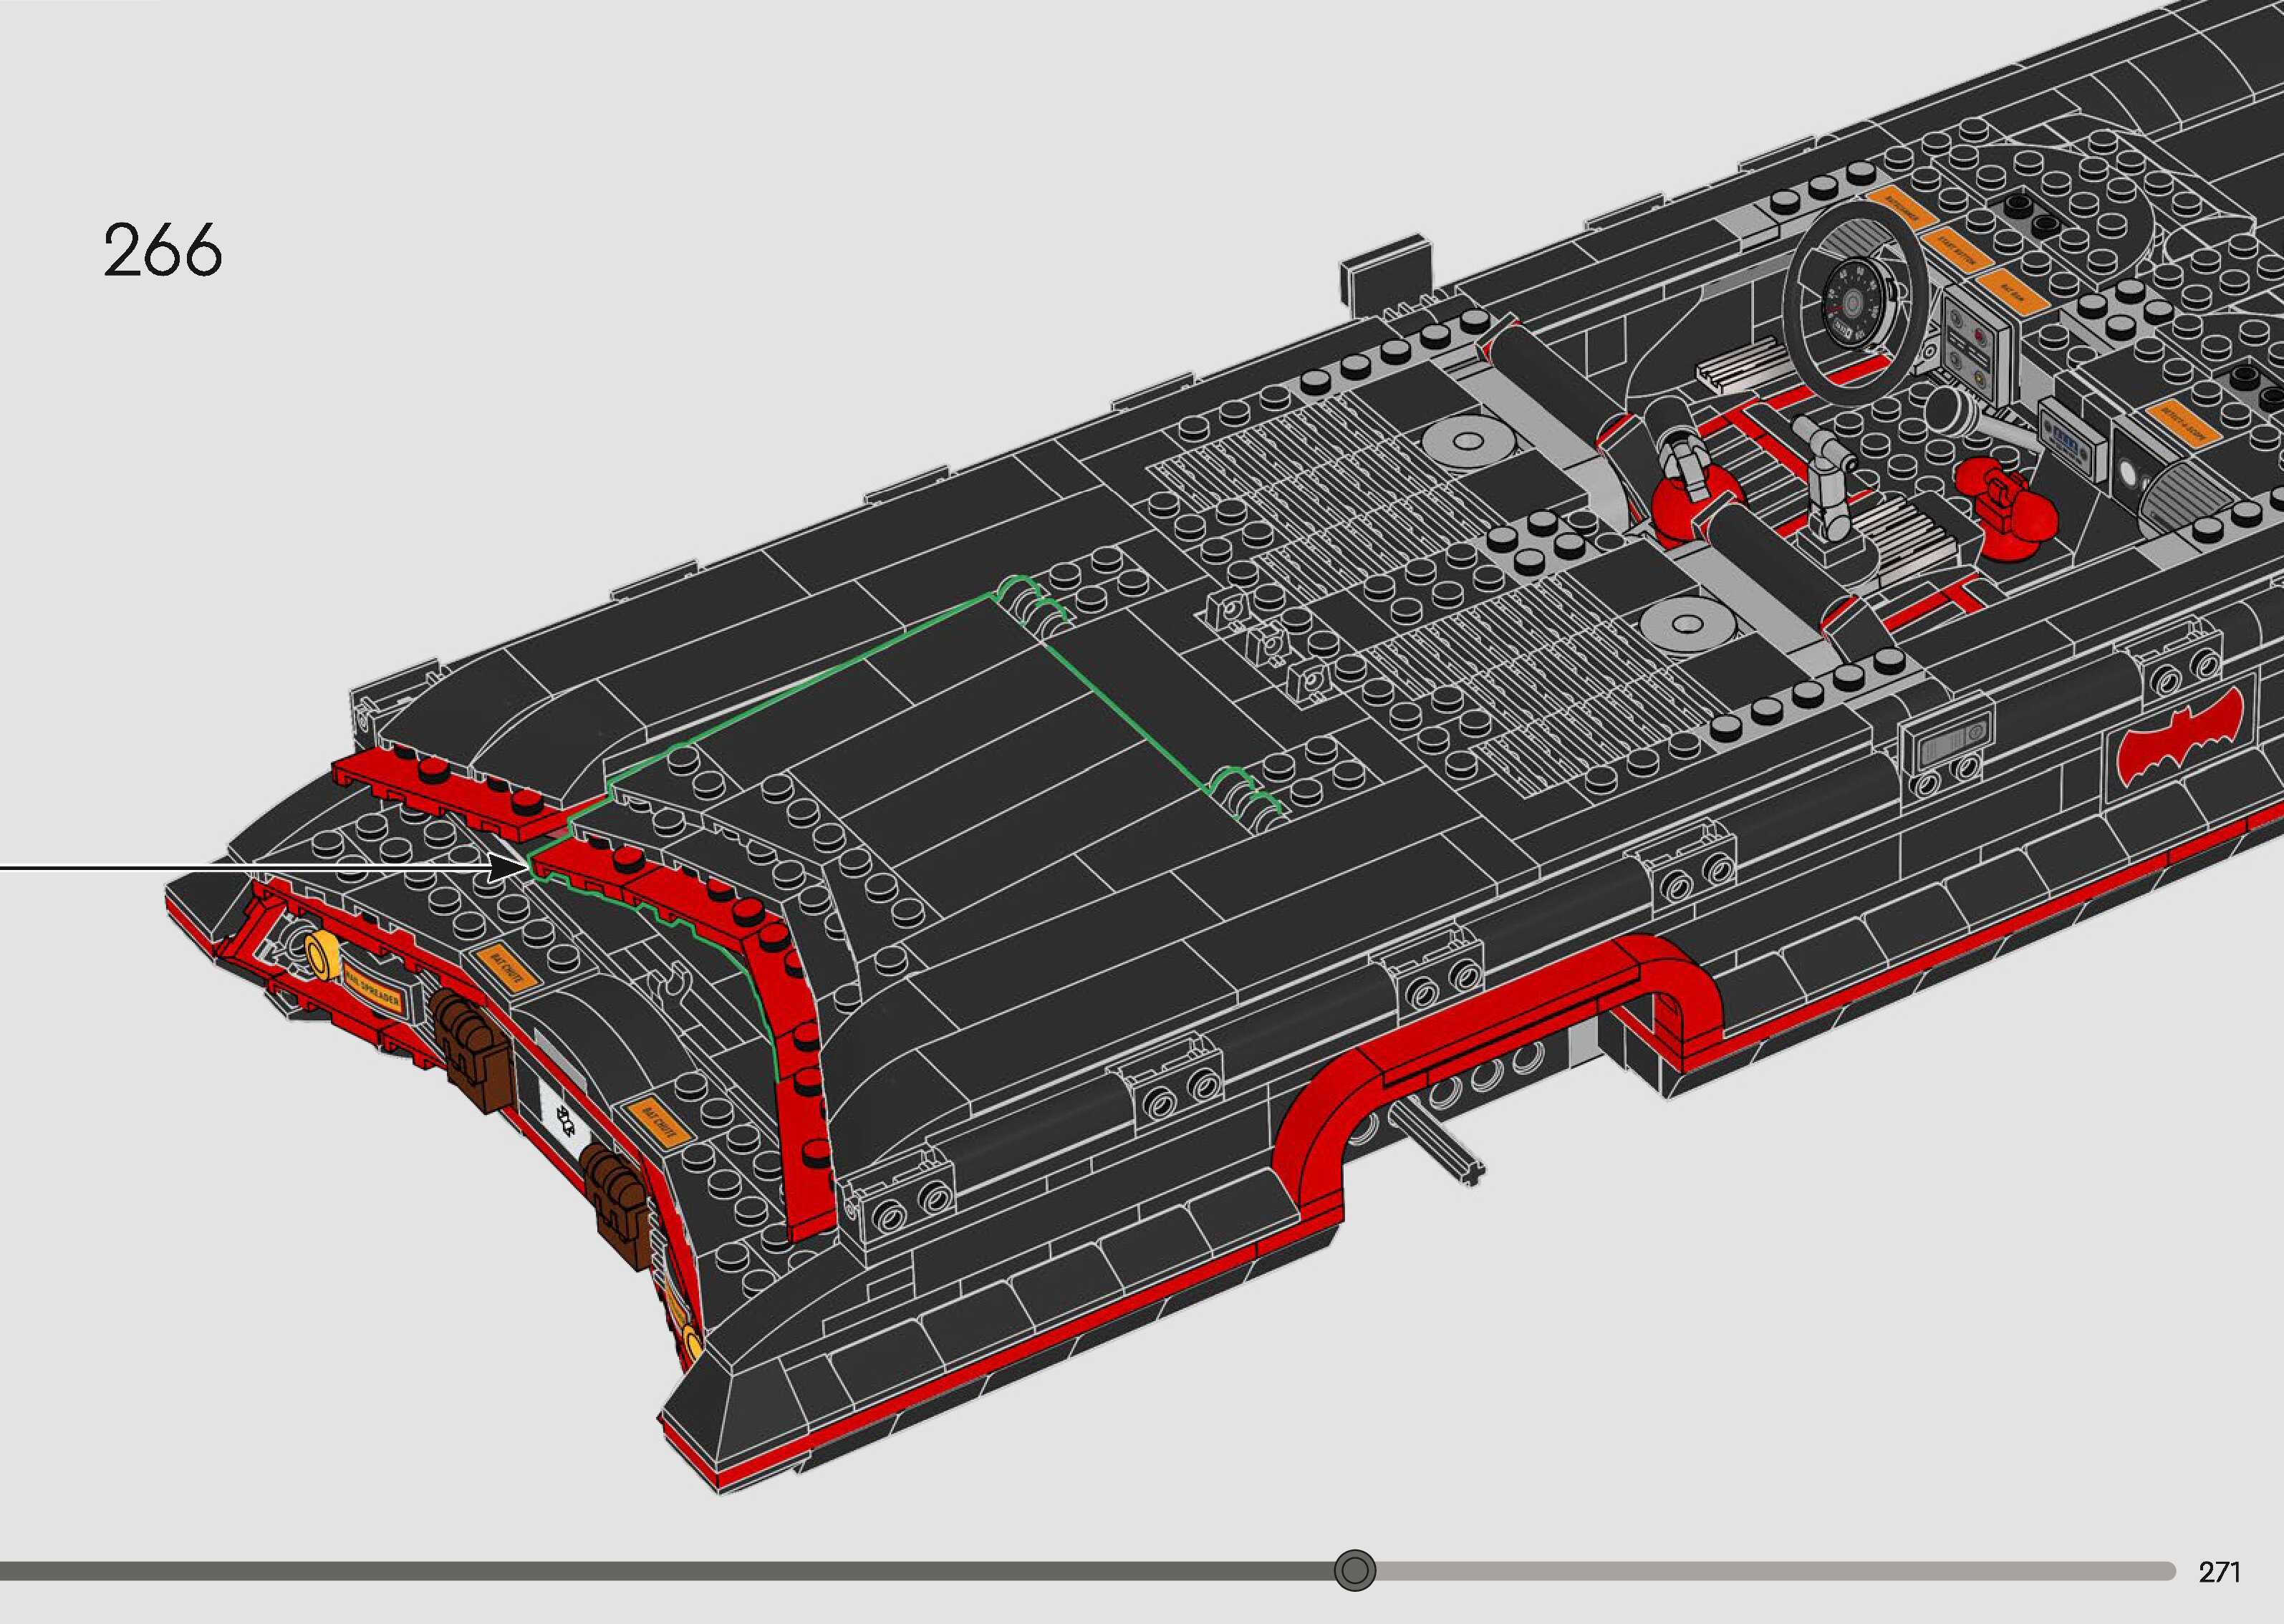
Task: Click the orange NAIL SPREADER label
Action: point(373,991)
